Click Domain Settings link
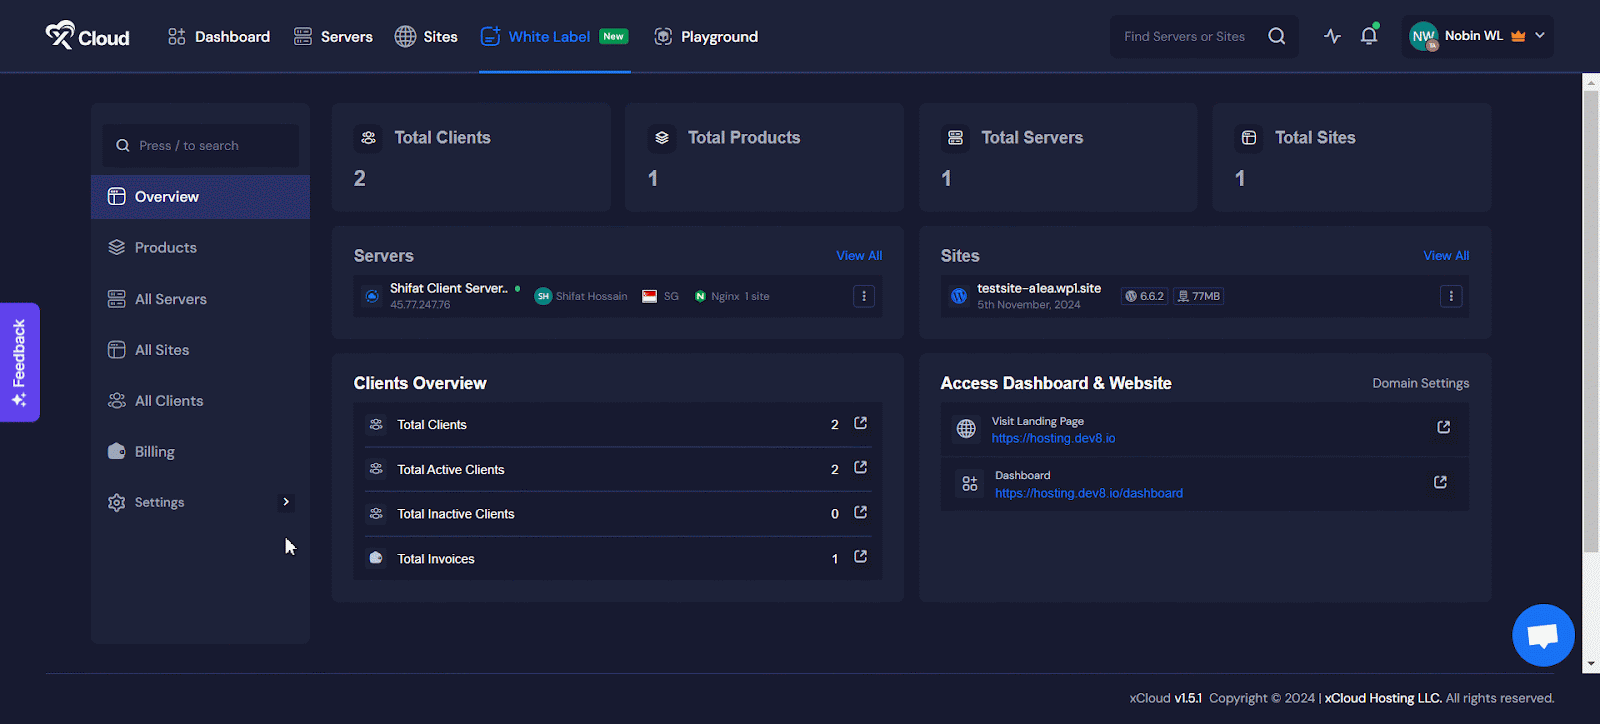This screenshot has height=724, width=1600. 1420,383
